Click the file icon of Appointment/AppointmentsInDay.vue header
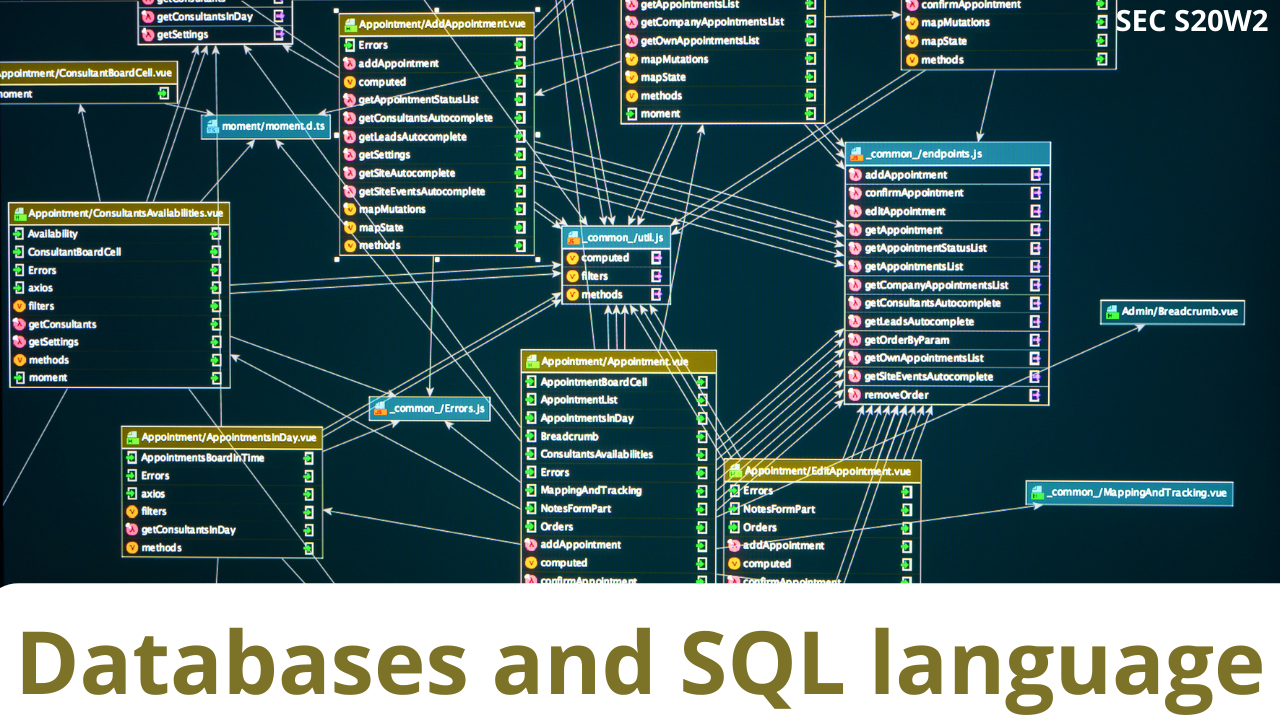Viewport: 1280px width, 720px height. [131, 437]
